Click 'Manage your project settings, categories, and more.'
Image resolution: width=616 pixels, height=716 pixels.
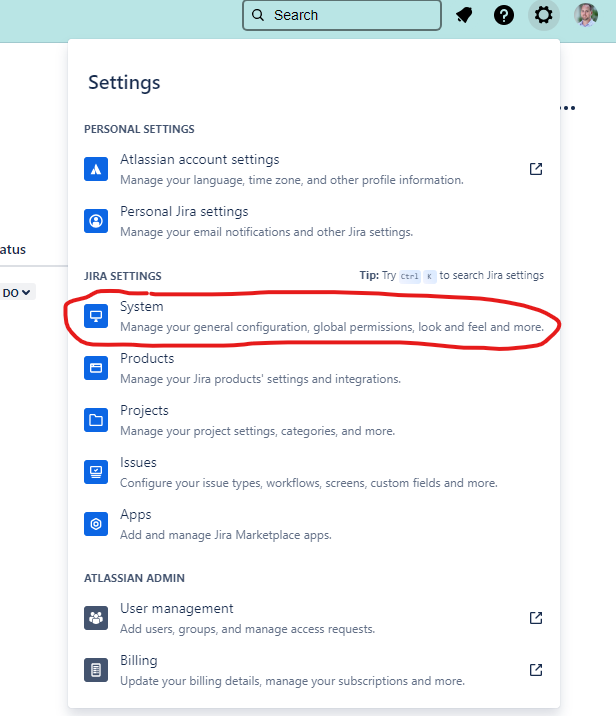tap(258, 431)
